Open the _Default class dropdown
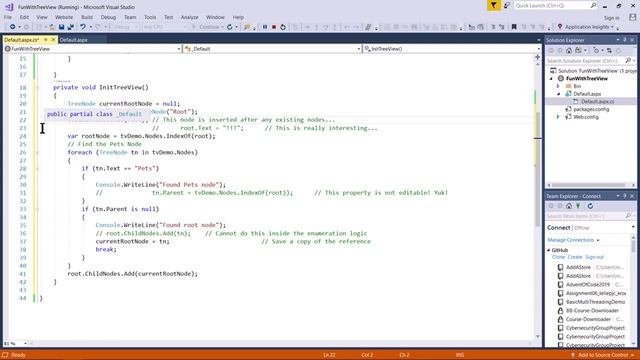The height and width of the screenshot is (360, 640). [x=359, y=49]
